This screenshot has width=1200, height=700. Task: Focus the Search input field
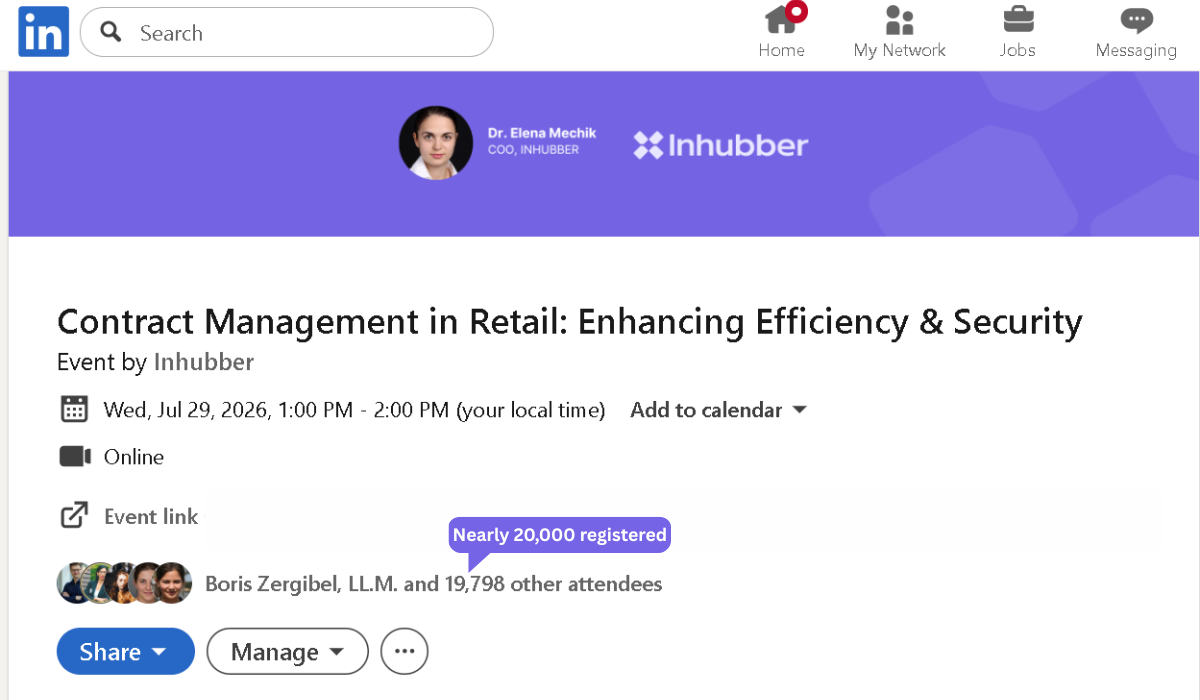click(287, 32)
